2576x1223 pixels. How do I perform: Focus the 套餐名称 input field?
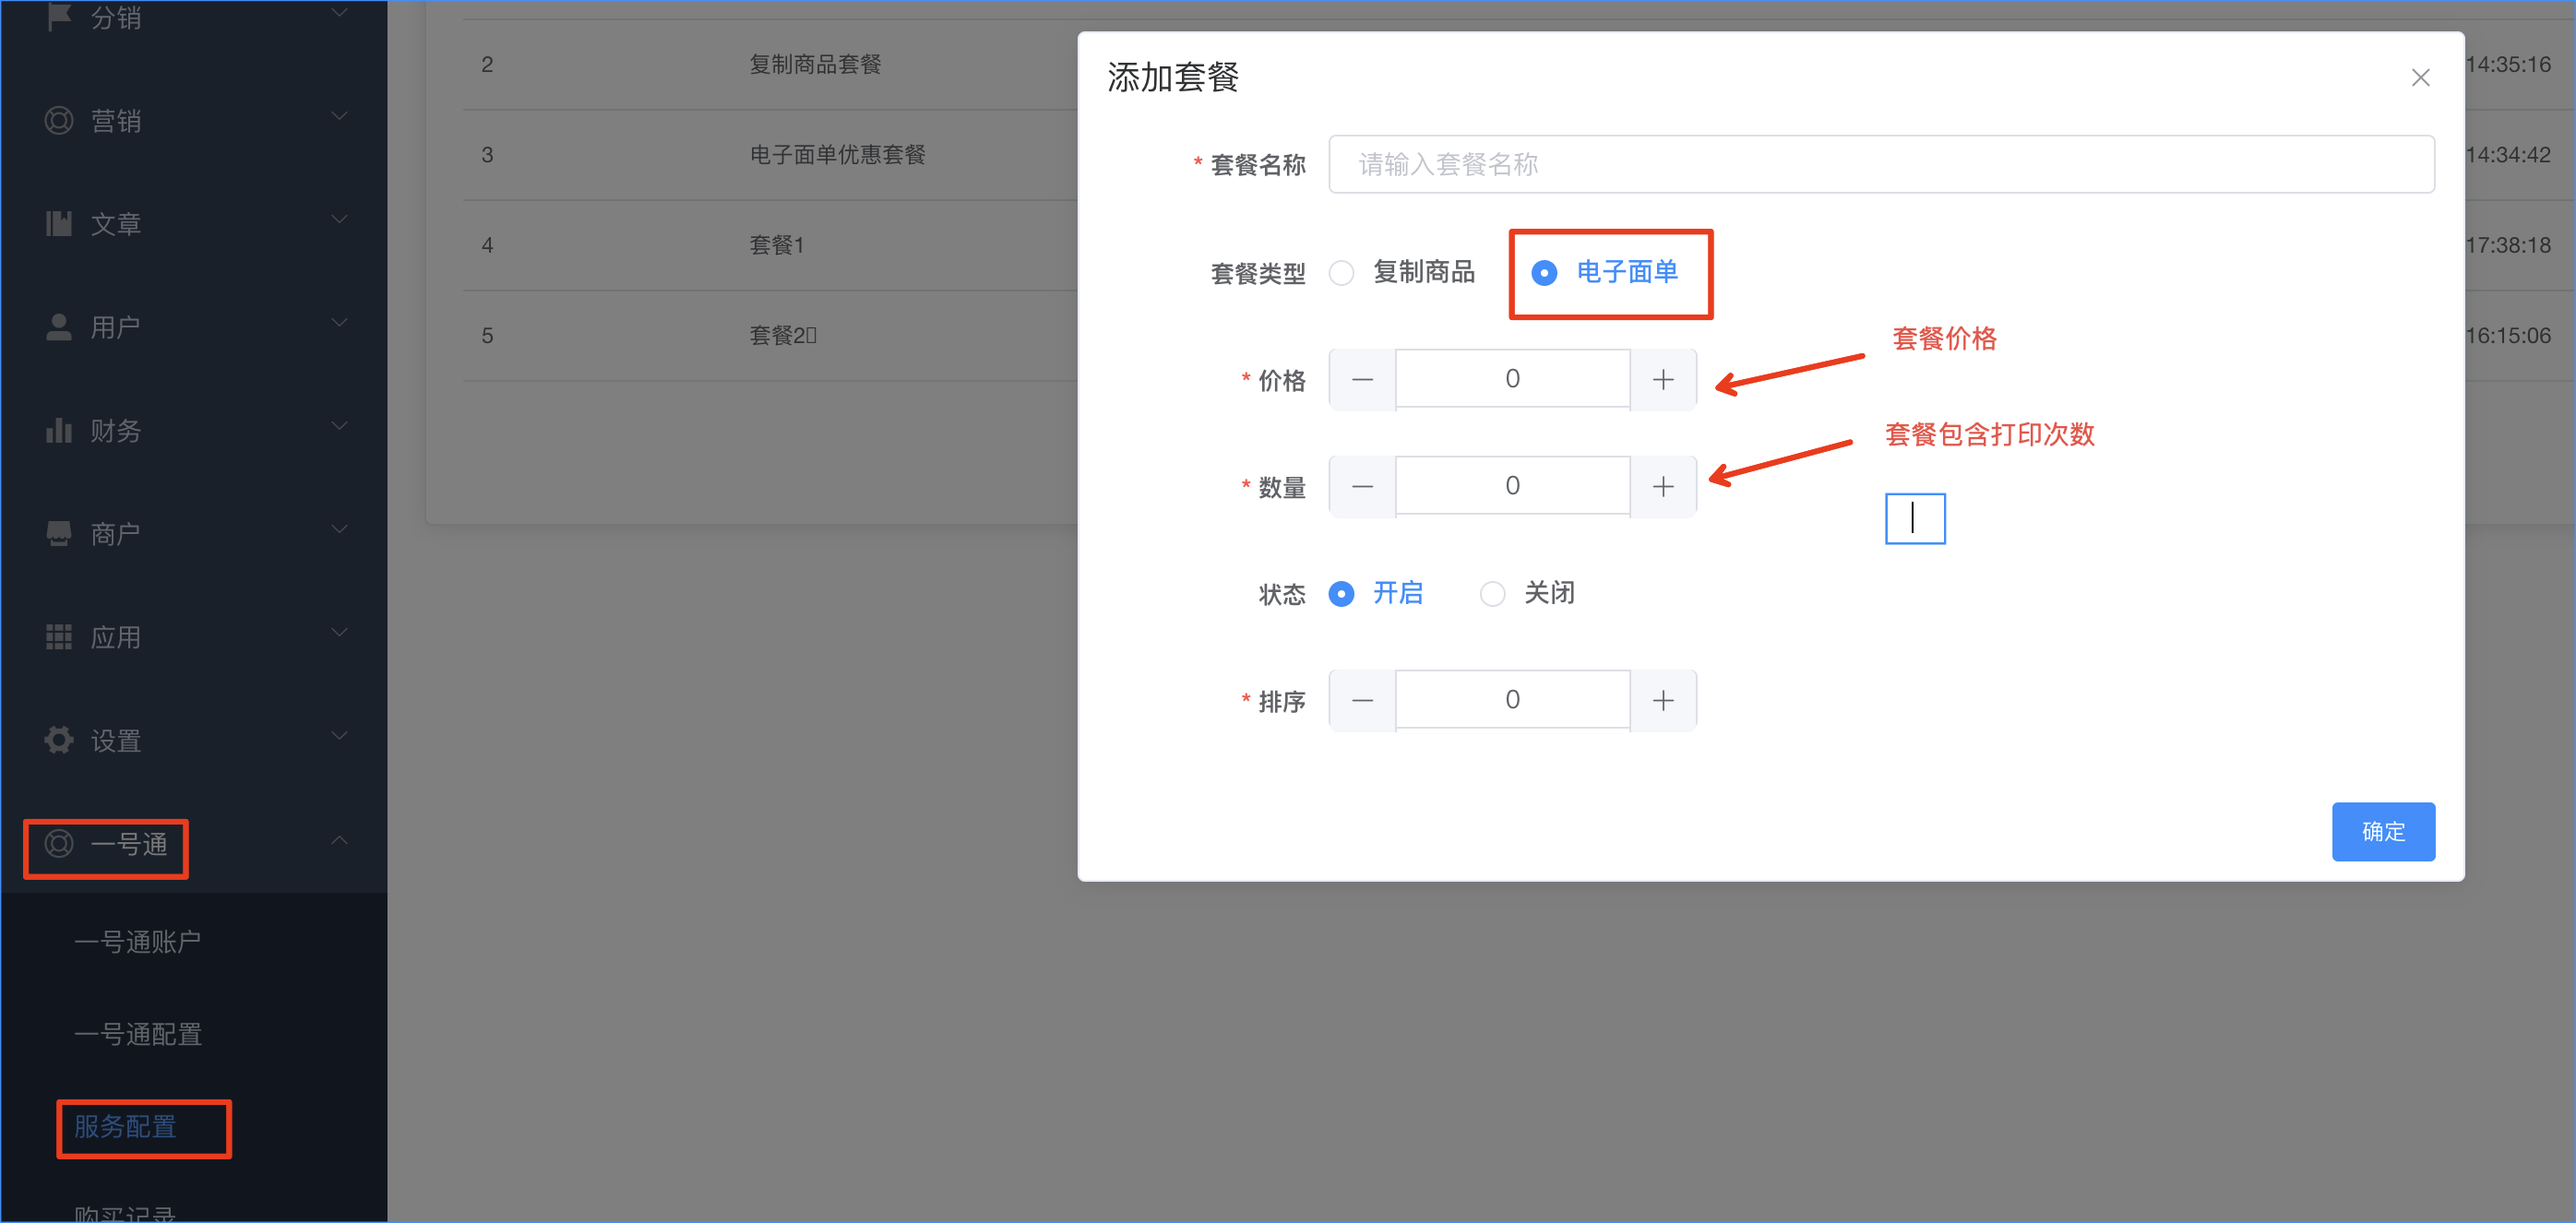point(1881,165)
